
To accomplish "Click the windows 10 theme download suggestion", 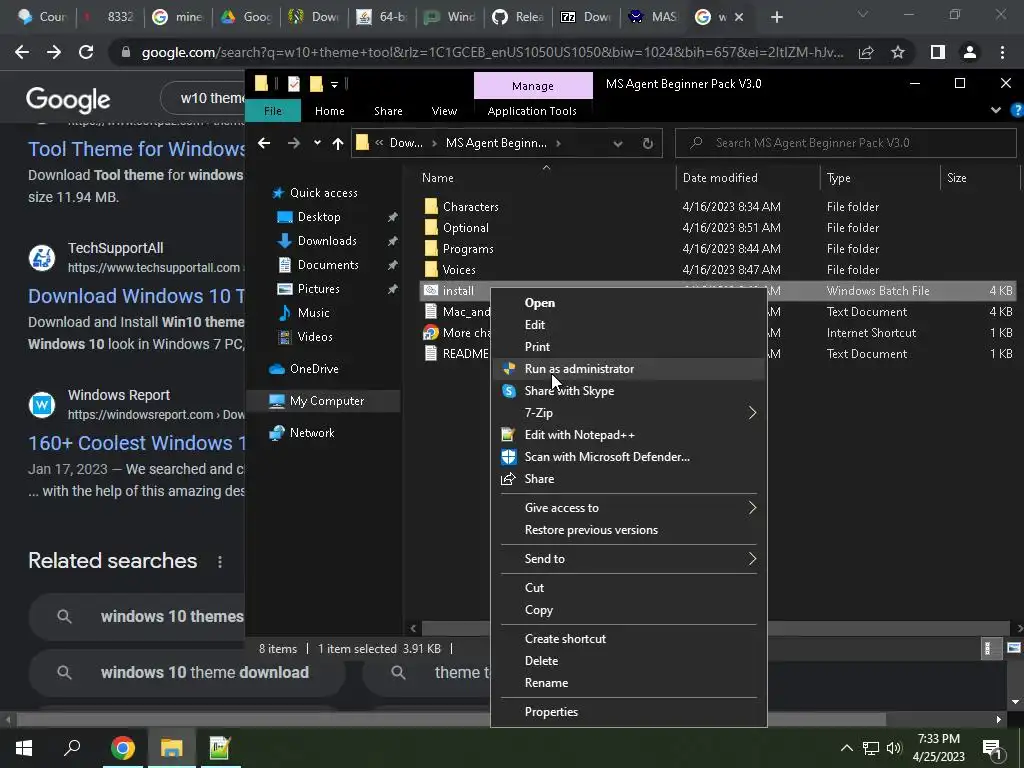I will [x=187, y=673].
